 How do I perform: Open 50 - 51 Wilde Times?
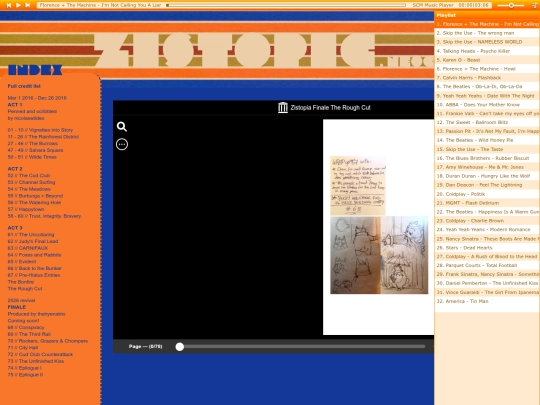(x=32, y=157)
